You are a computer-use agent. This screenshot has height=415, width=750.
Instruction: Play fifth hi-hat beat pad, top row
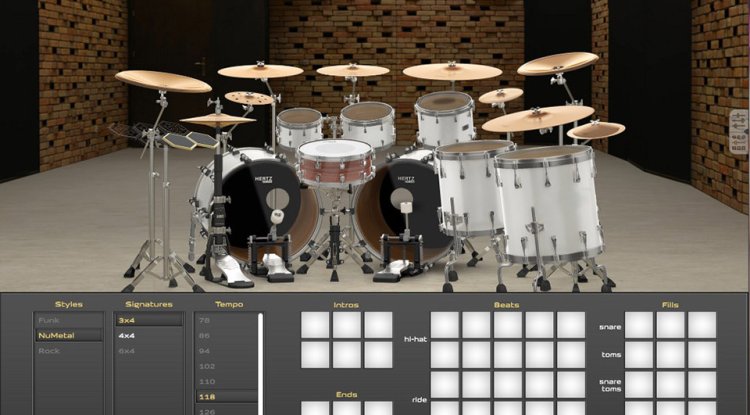click(571, 325)
